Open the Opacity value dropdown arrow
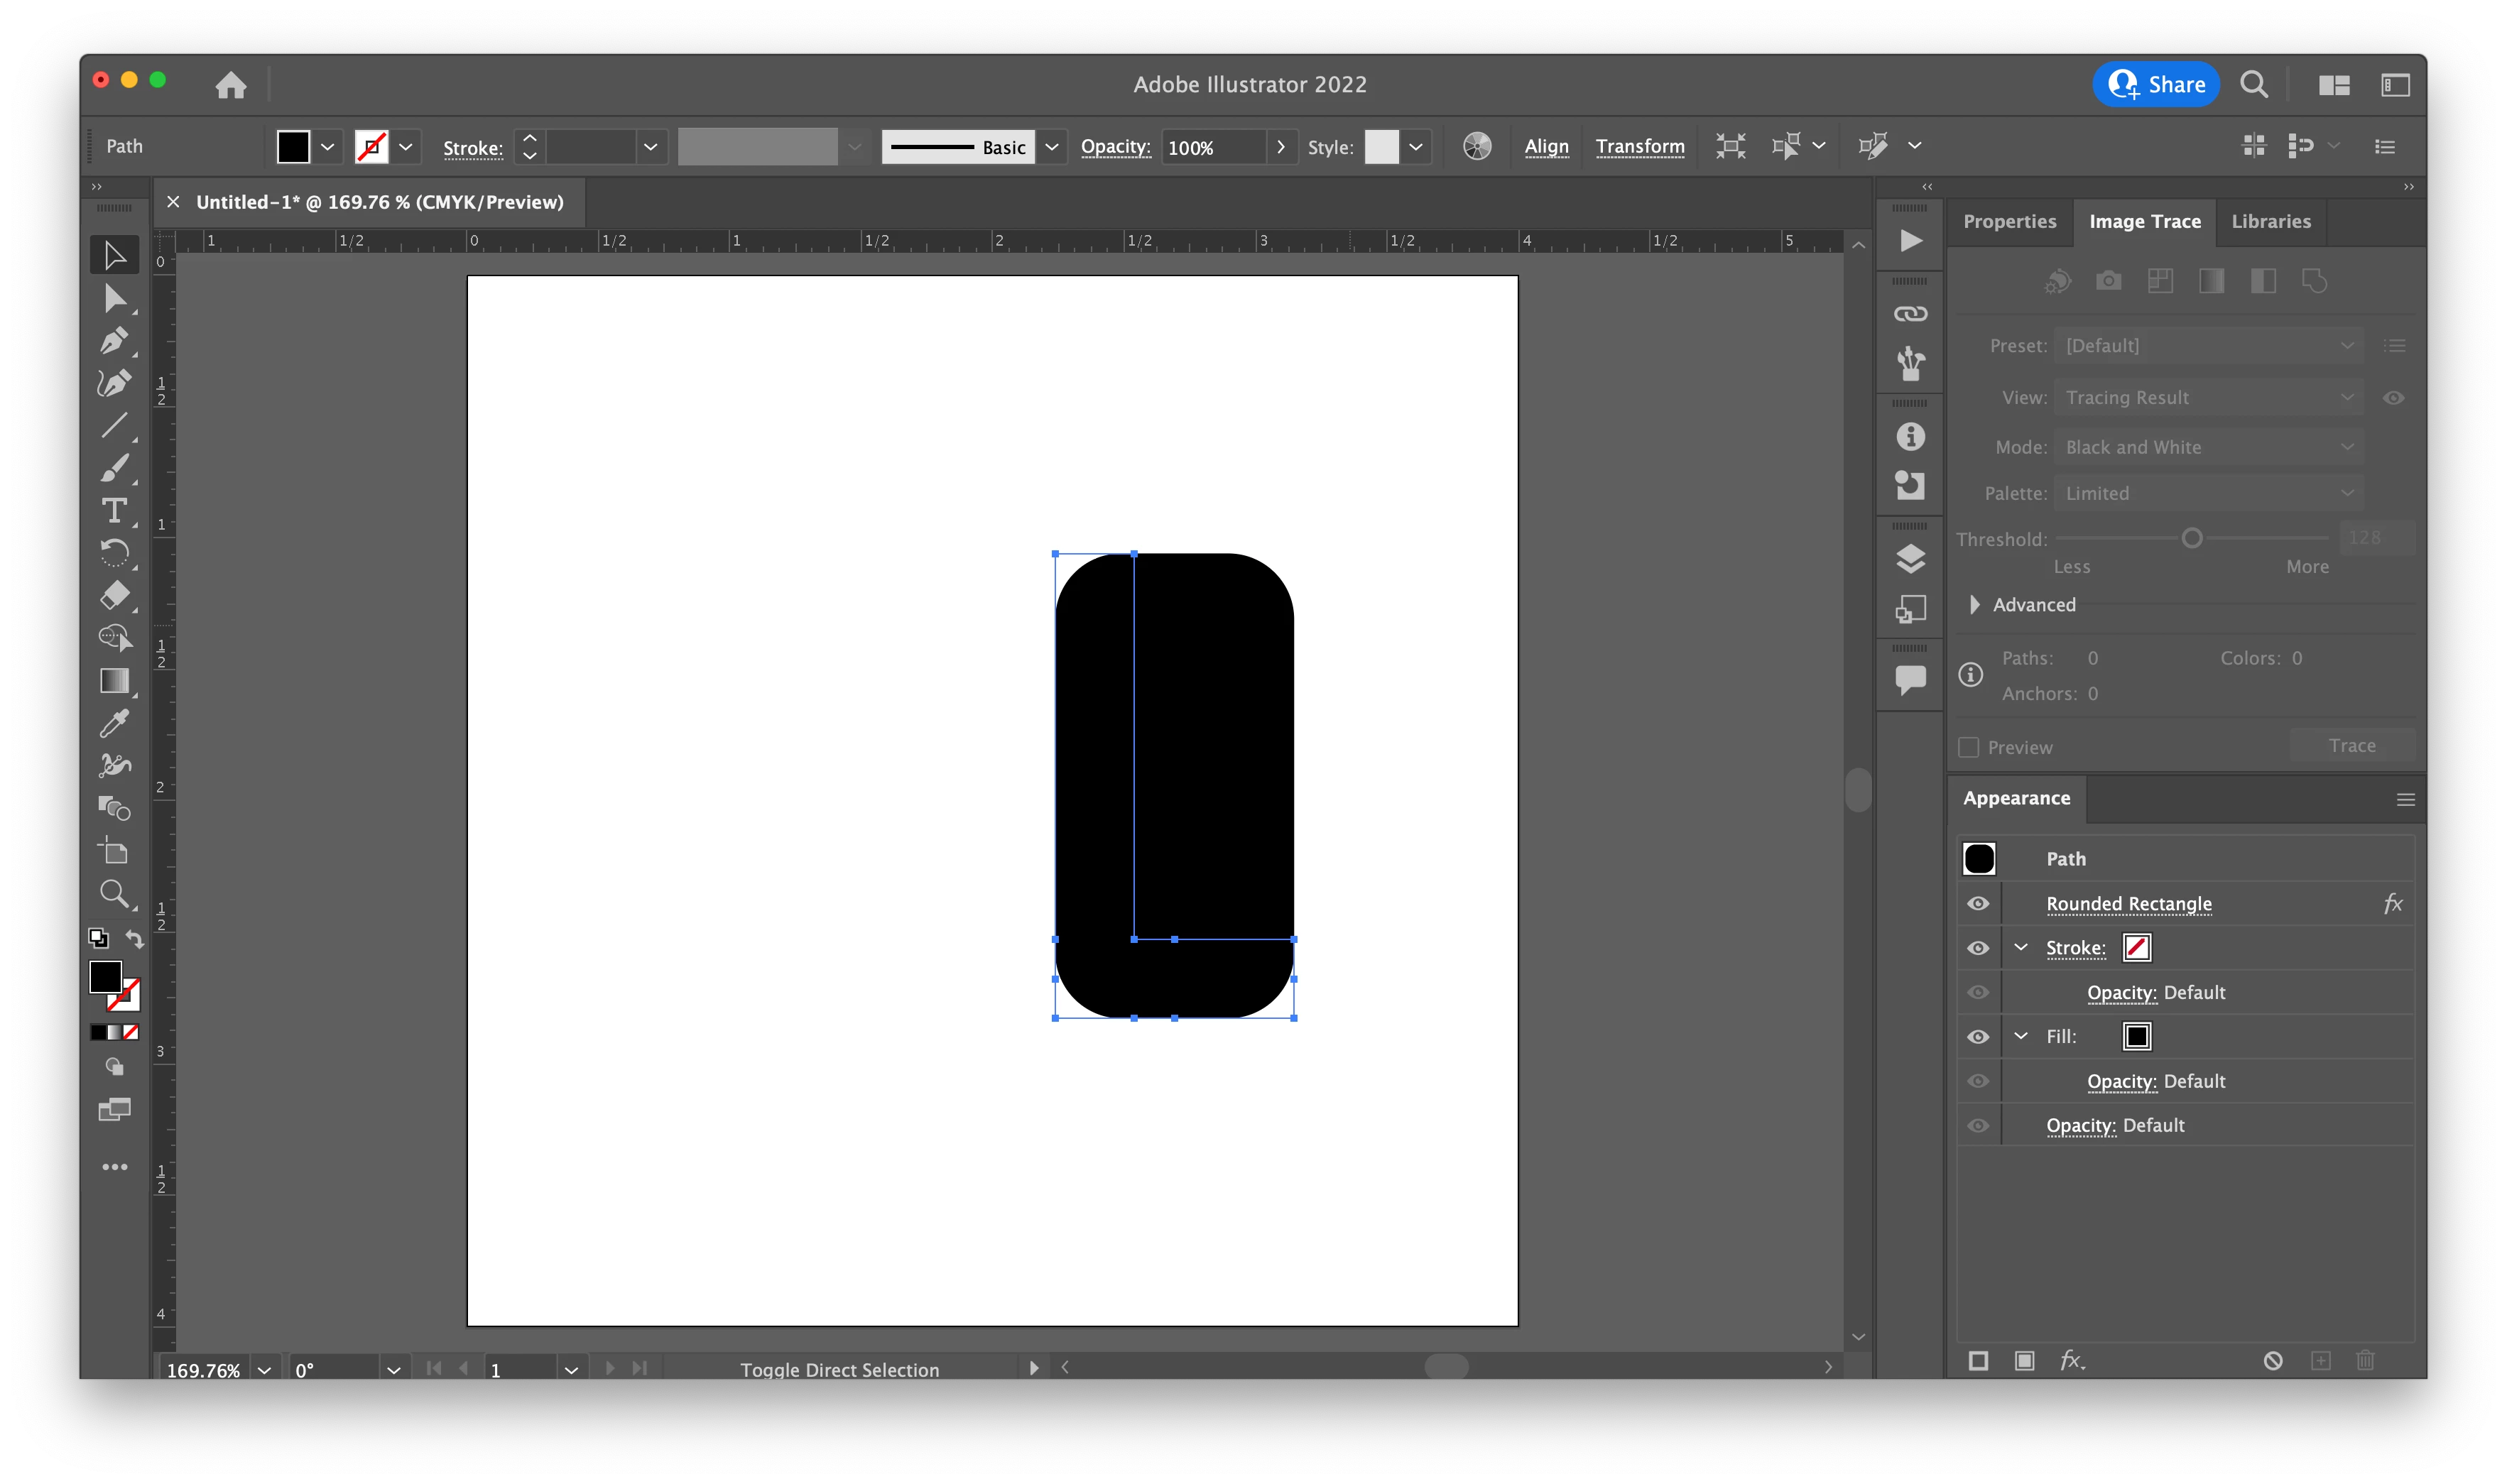 pyautogui.click(x=1280, y=147)
